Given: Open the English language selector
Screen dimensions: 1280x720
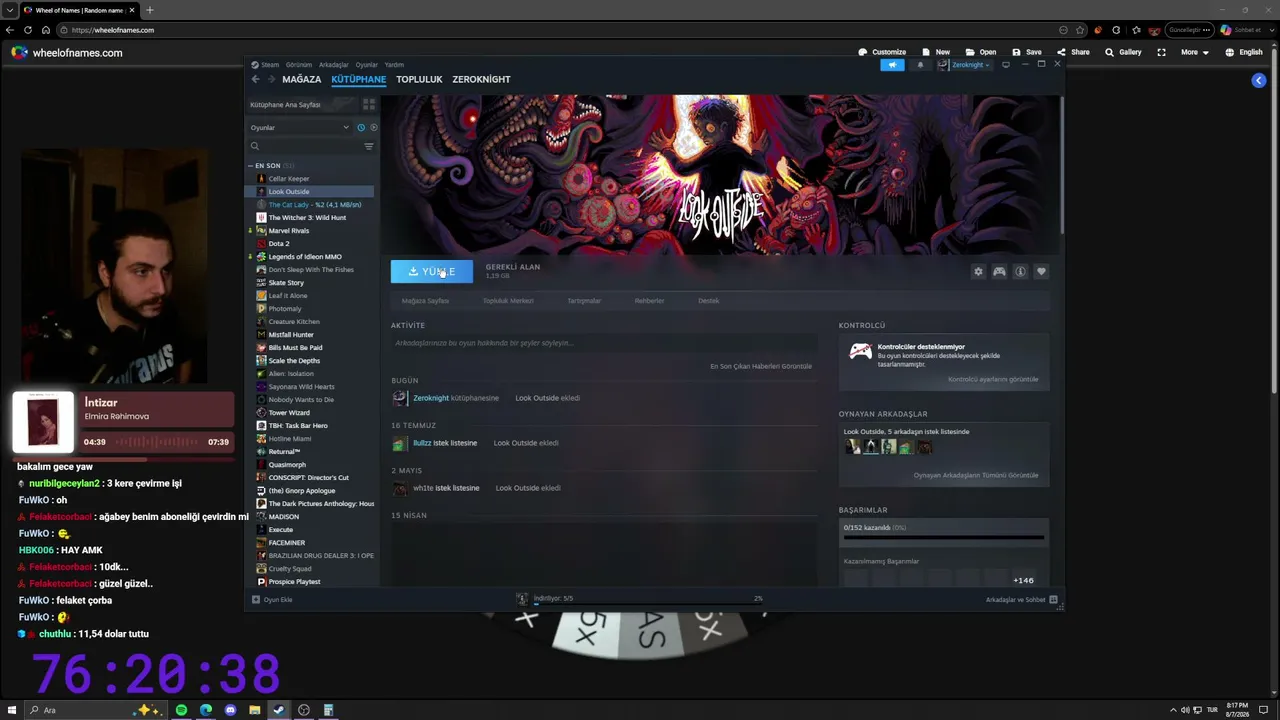Looking at the screenshot, I should tap(1244, 52).
